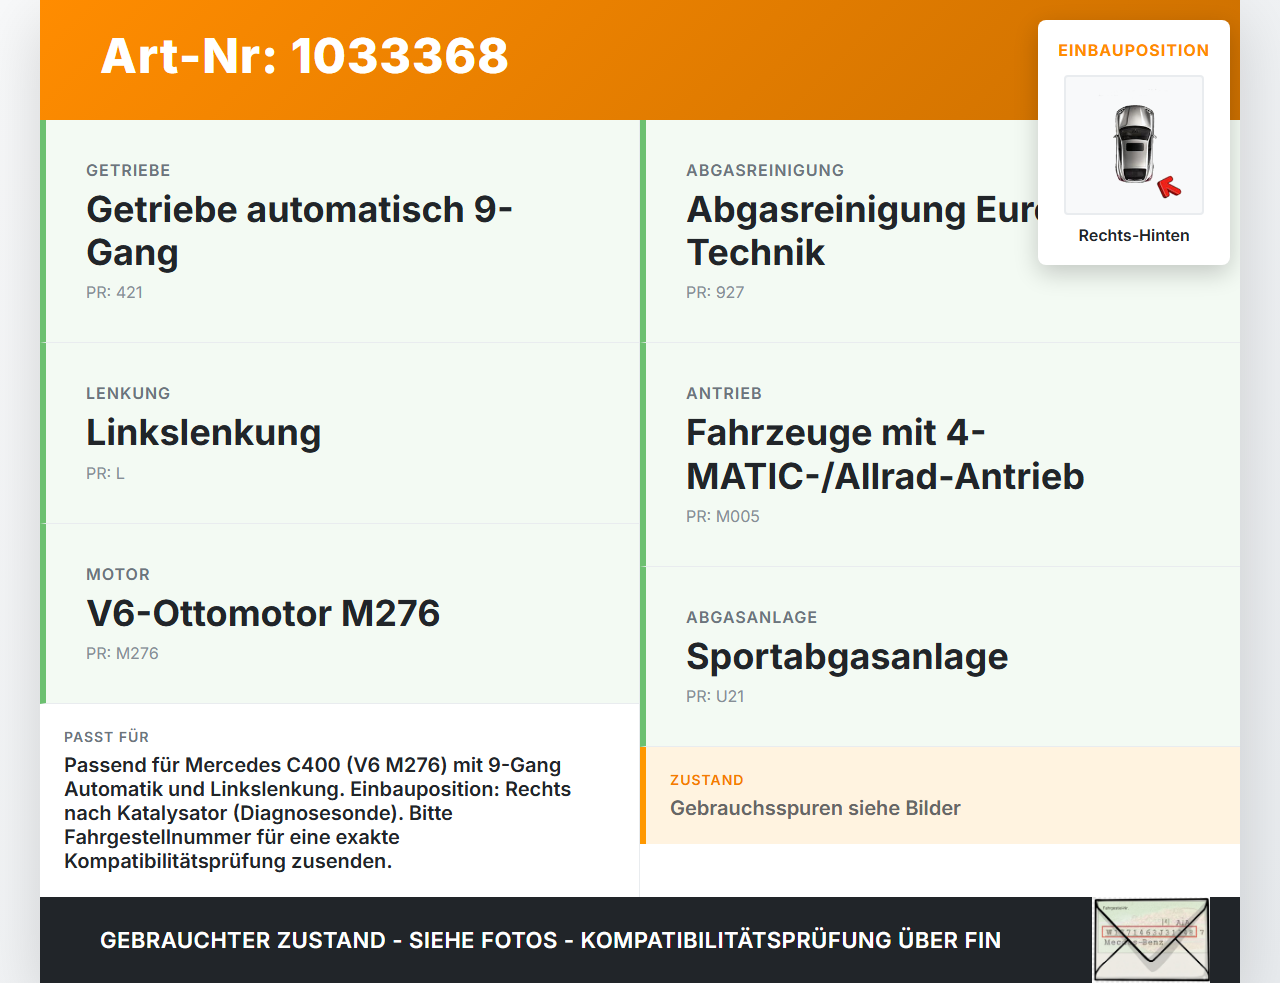Screen dimensions: 1280x983
Task: Select the Linkslenkung value
Action: (x=204, y=433)
